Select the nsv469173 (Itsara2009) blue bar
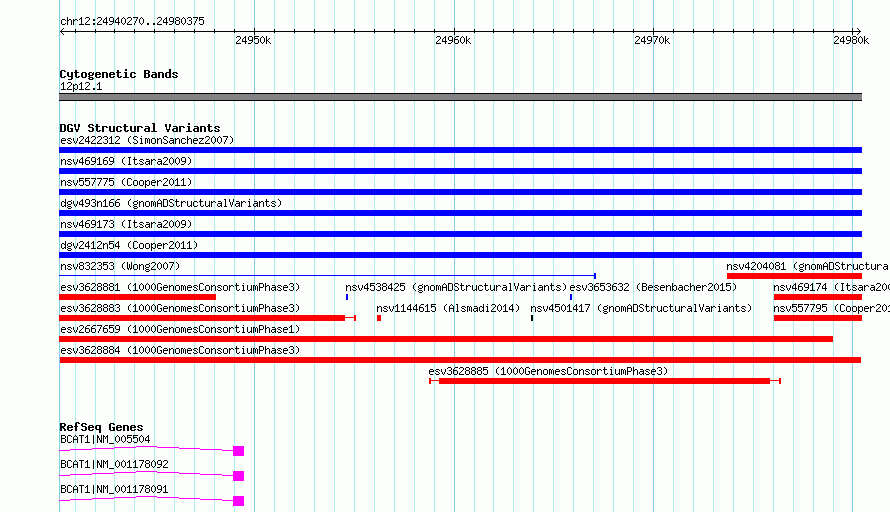Viewport: 890px width, 512px height. coord(460,234)
